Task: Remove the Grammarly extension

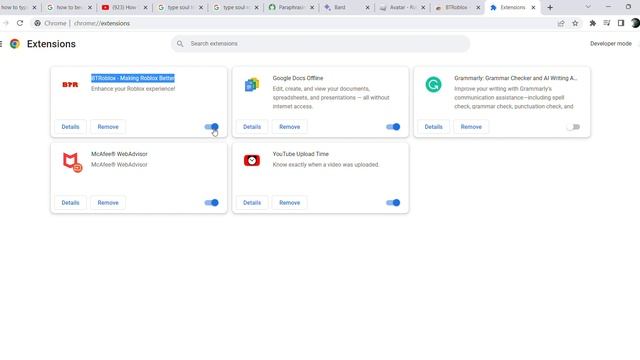Action: (471, 127)
